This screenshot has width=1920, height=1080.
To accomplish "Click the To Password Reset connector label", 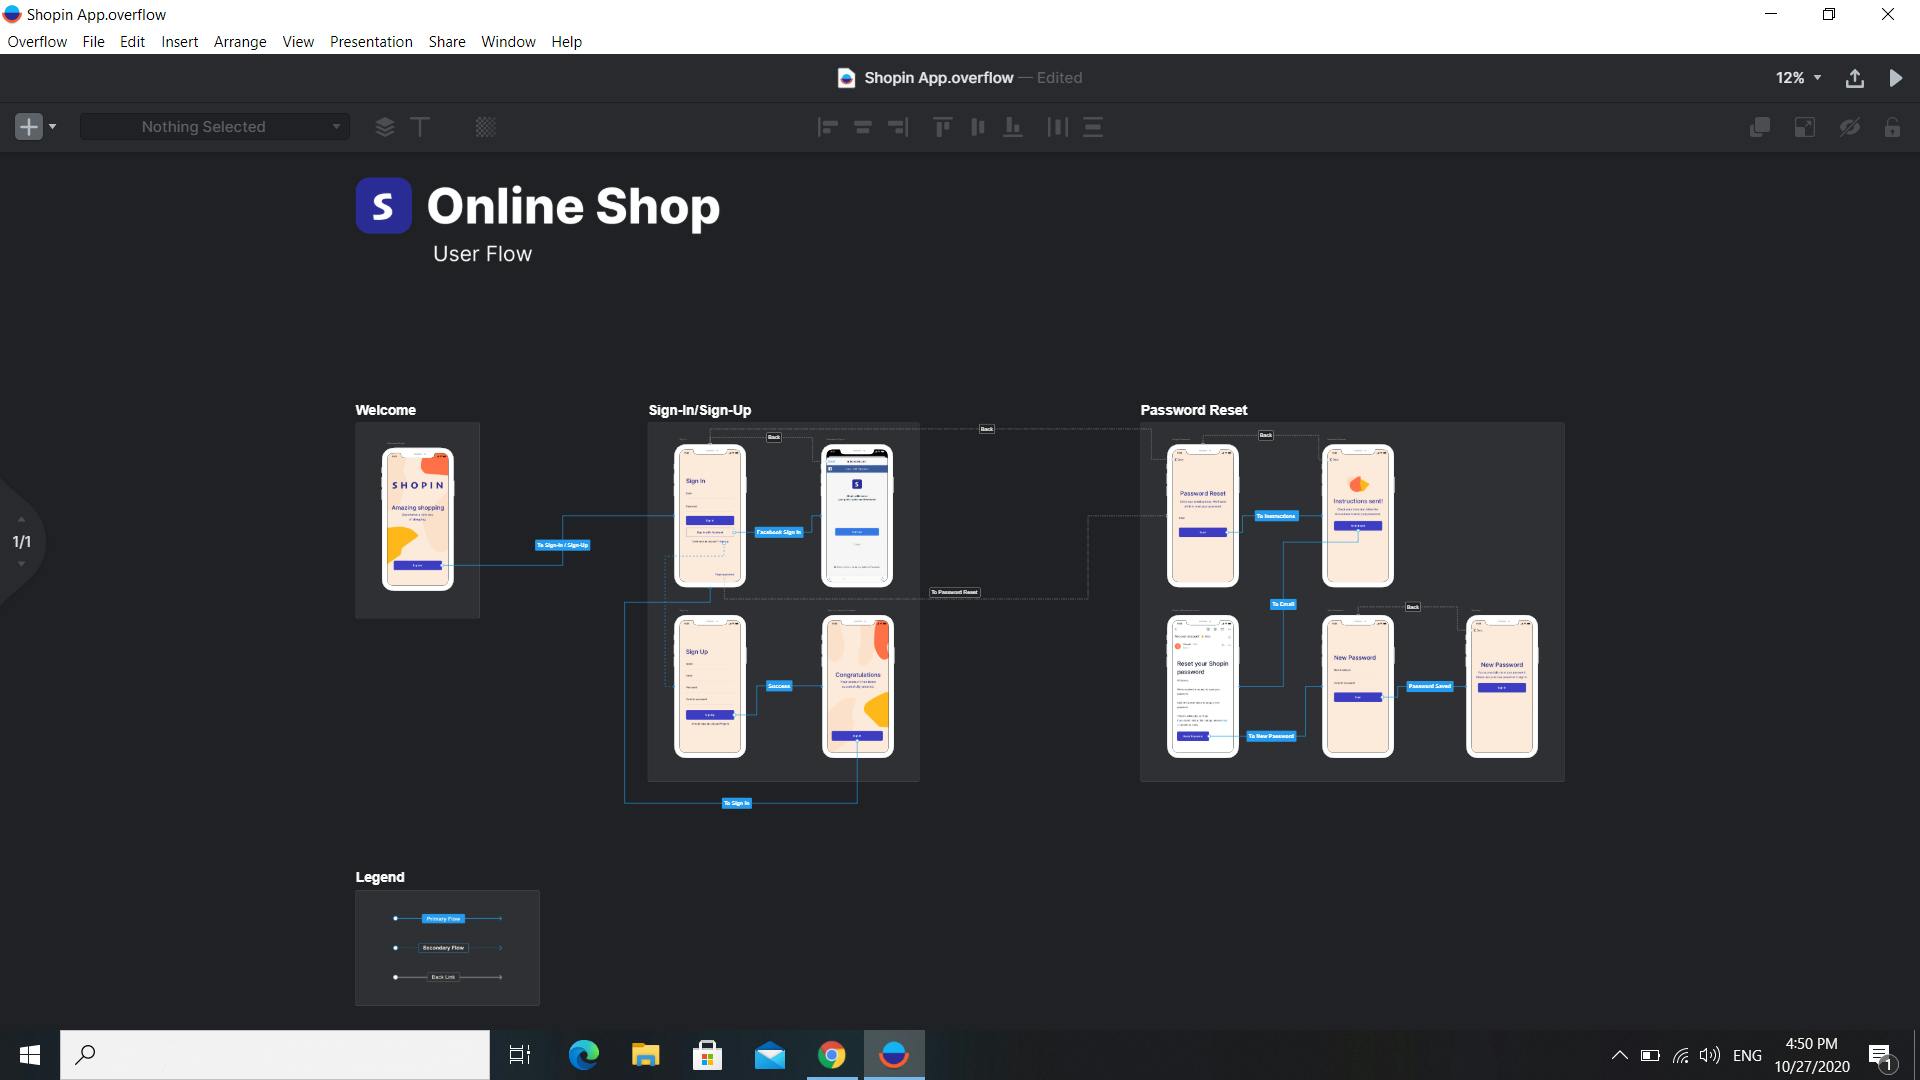I will [x=954, y=592].
